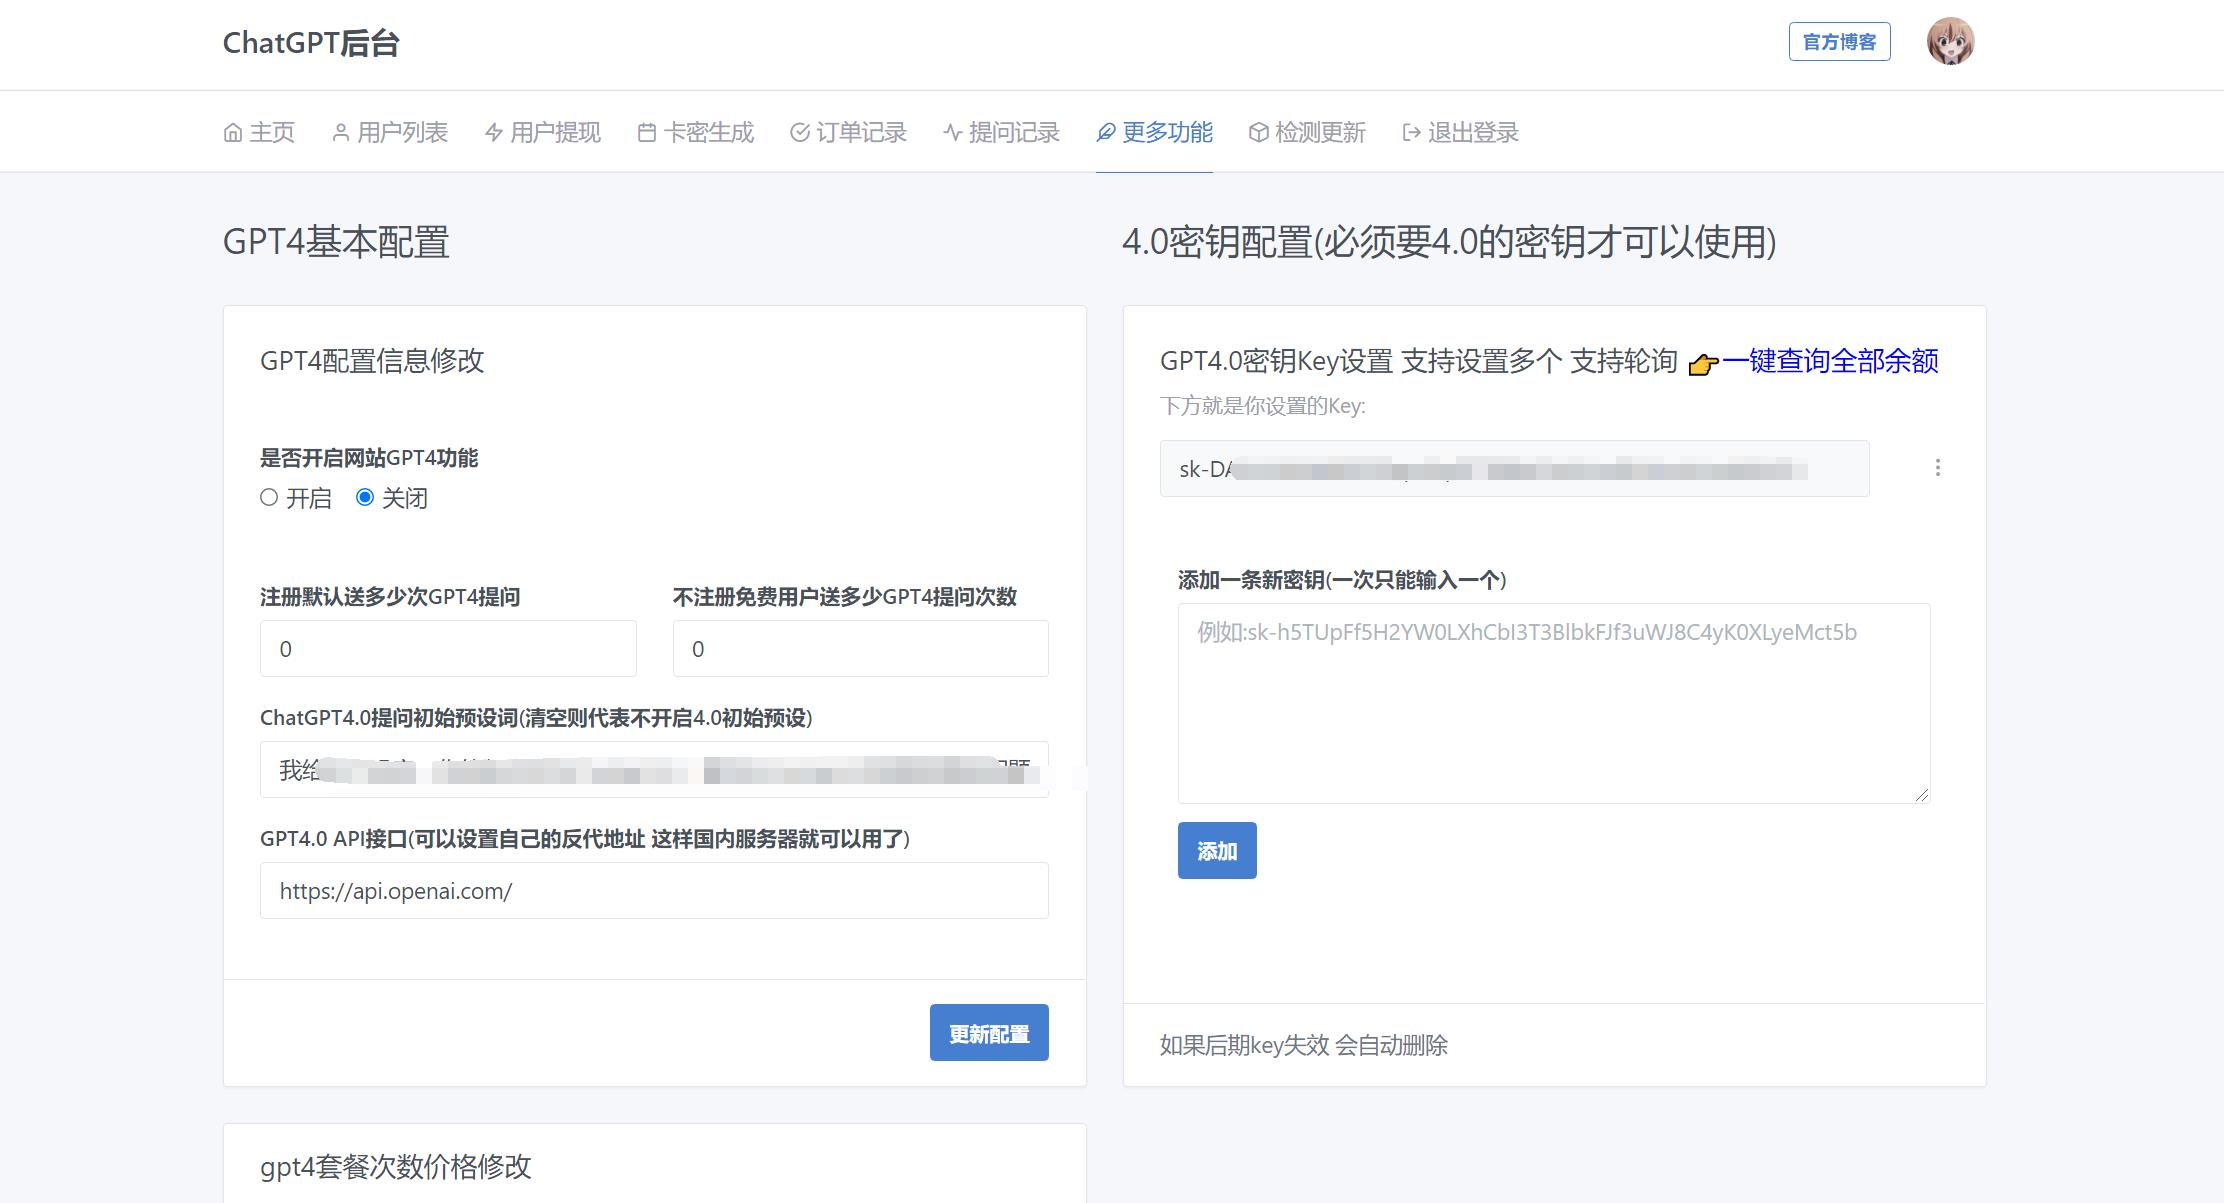Screen dimensions: 2224x1203
Task: Open the 一键查询全部余额 link
Action: [x=1829, y=361]
